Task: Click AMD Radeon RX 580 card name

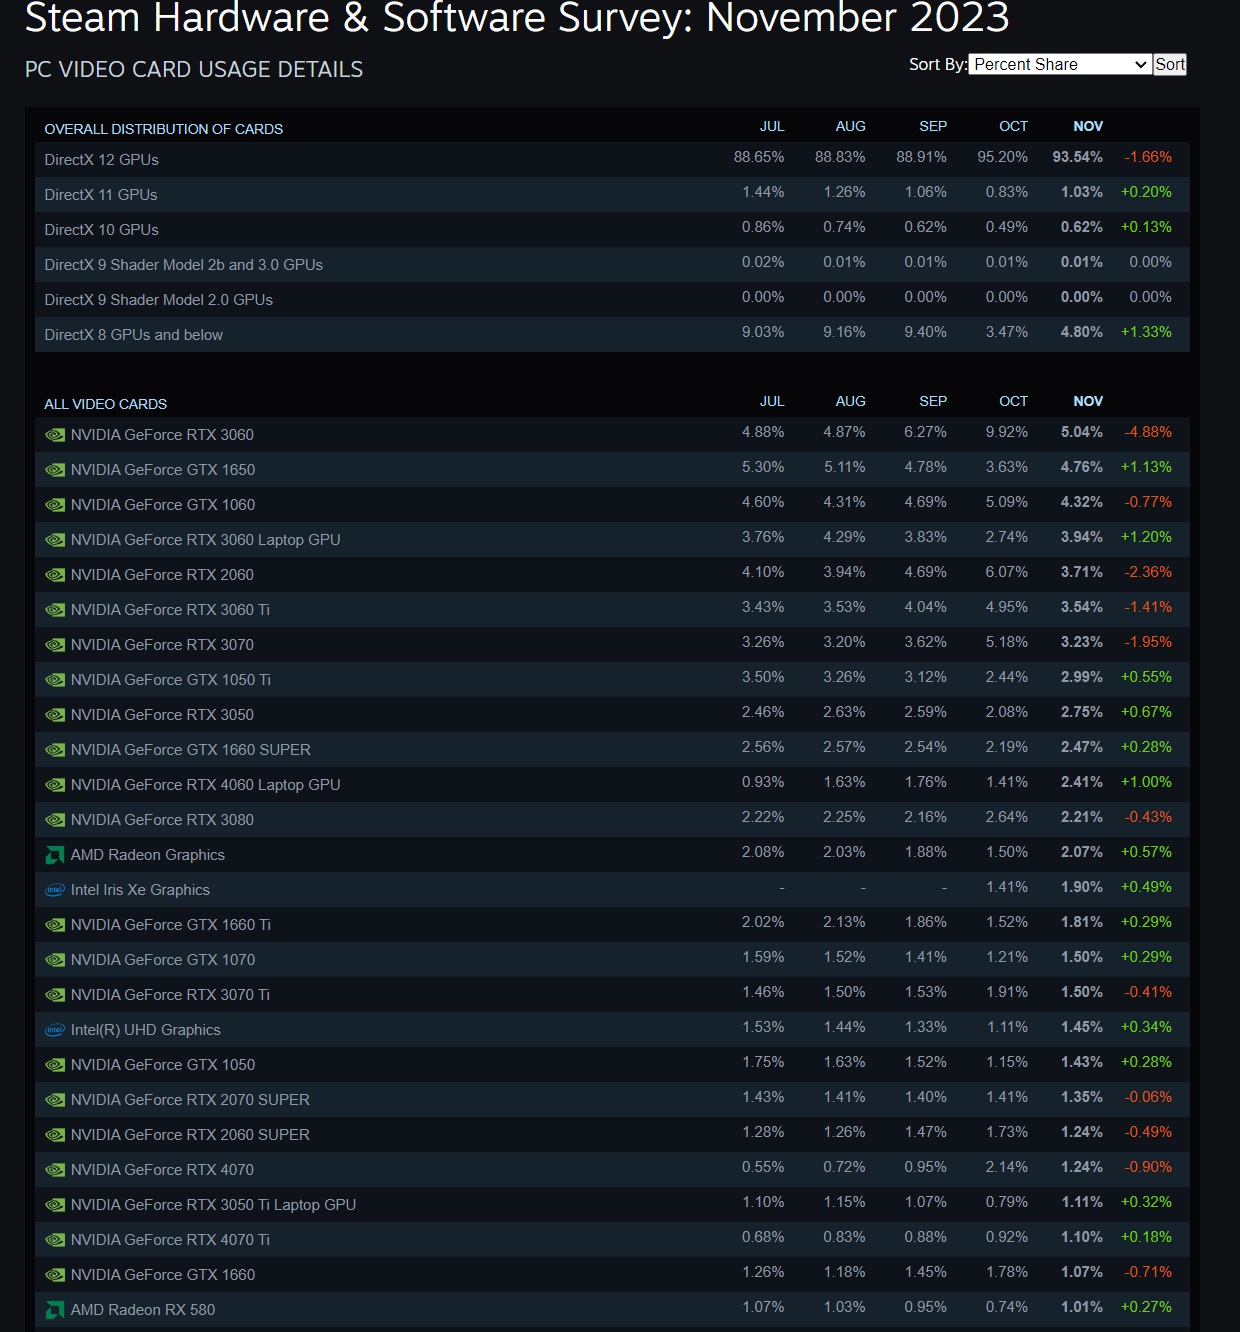Action: click(143, 1310)
